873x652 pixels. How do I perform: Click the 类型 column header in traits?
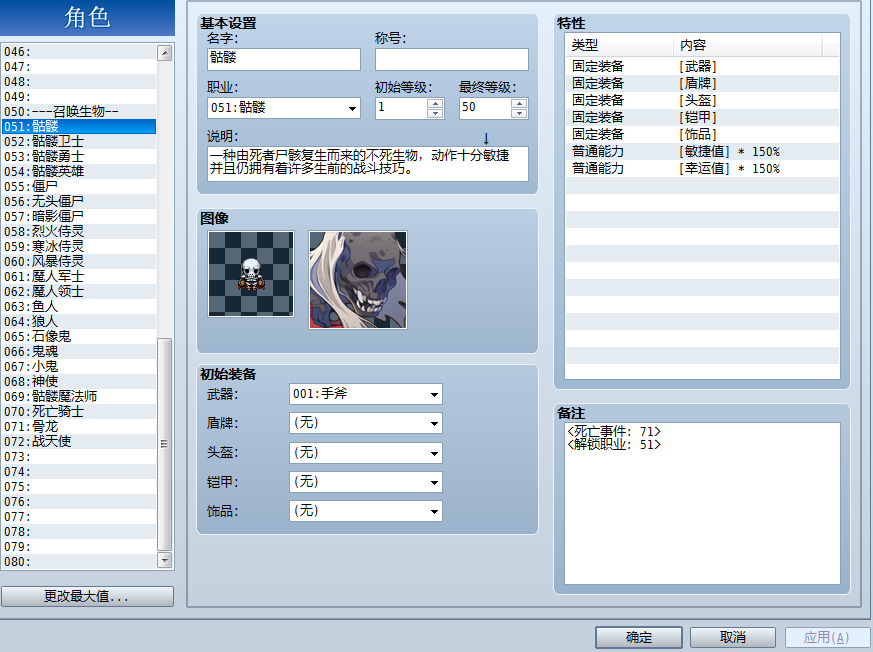click(620, 45)
